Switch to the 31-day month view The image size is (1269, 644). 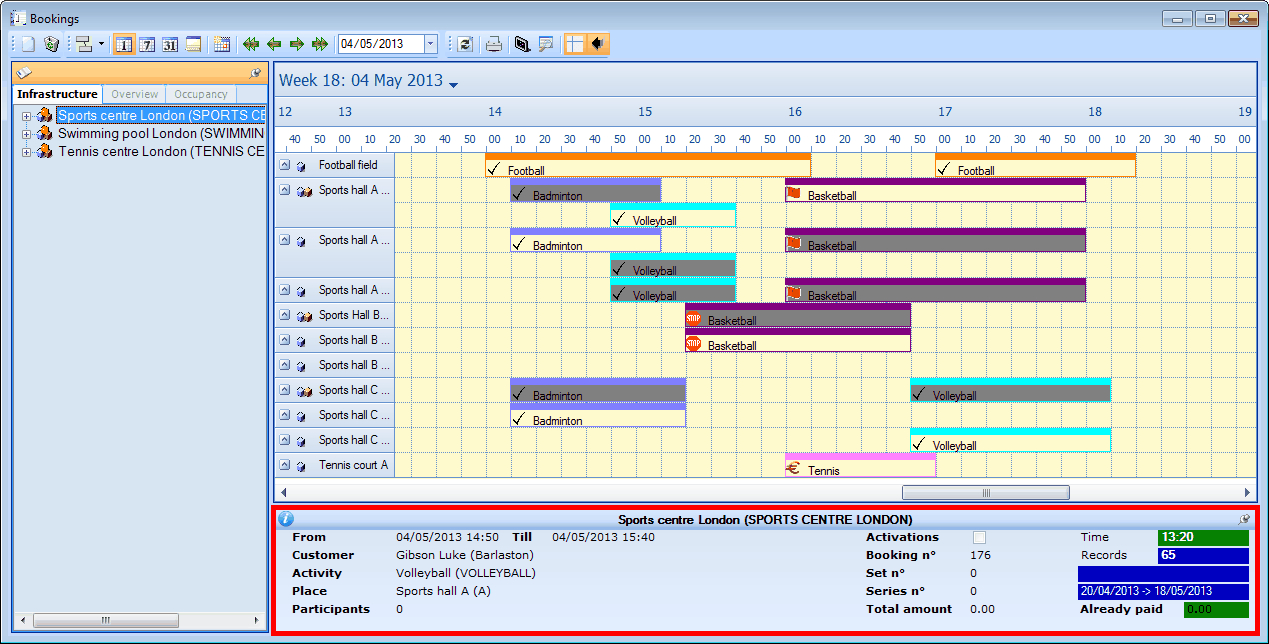[x=170, y=44]
